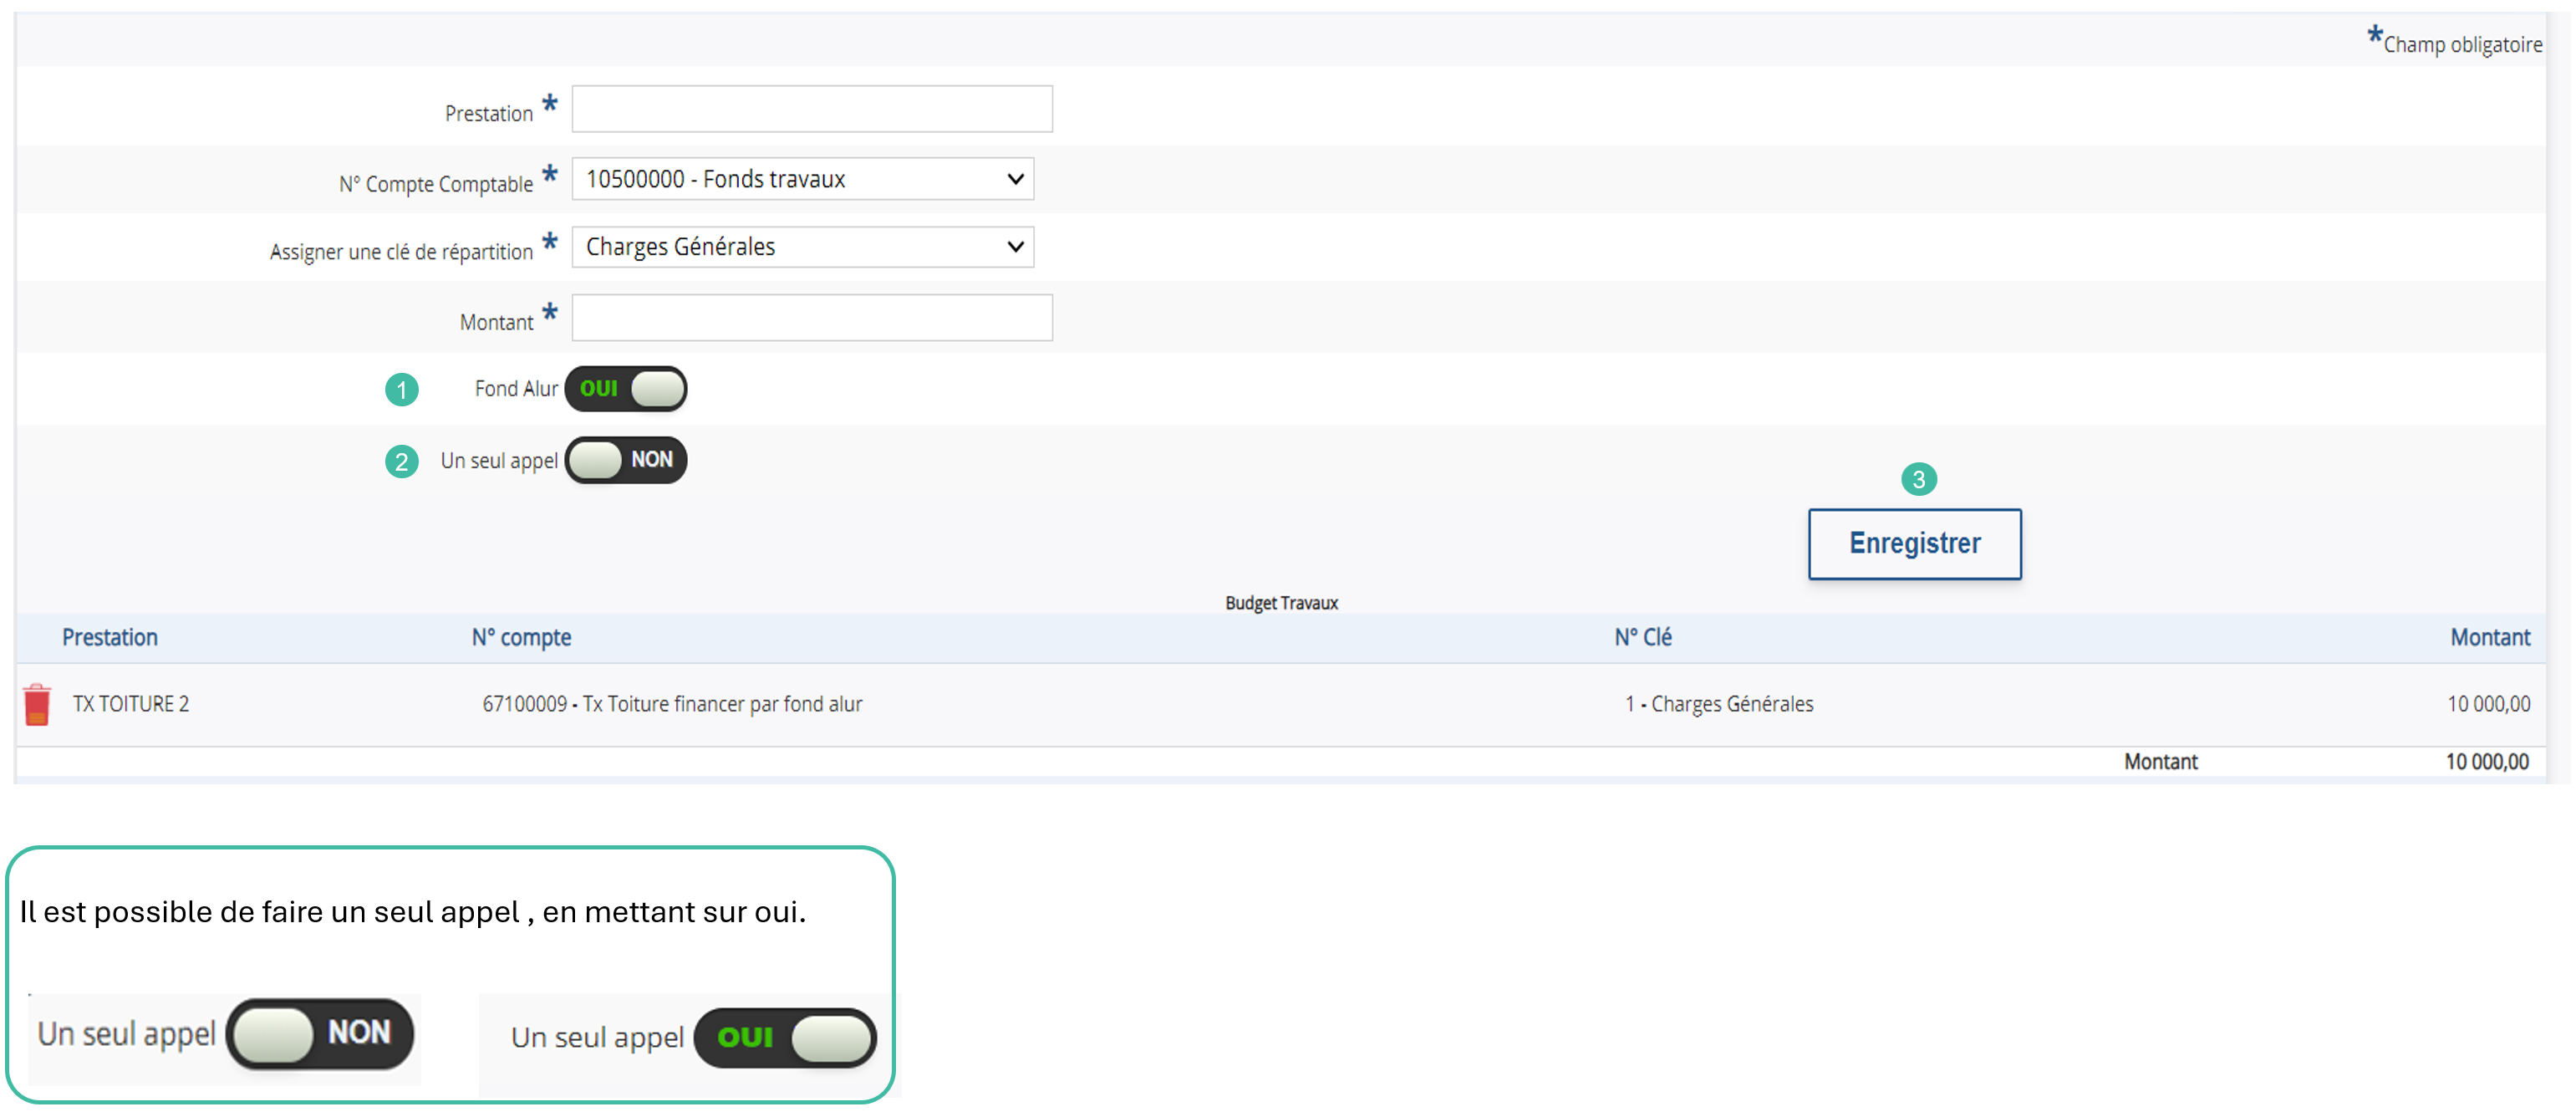Click the Prestation column header
Viewport: 2576px width, 1117px height.
pyautogui.click(x=110, y=638)
